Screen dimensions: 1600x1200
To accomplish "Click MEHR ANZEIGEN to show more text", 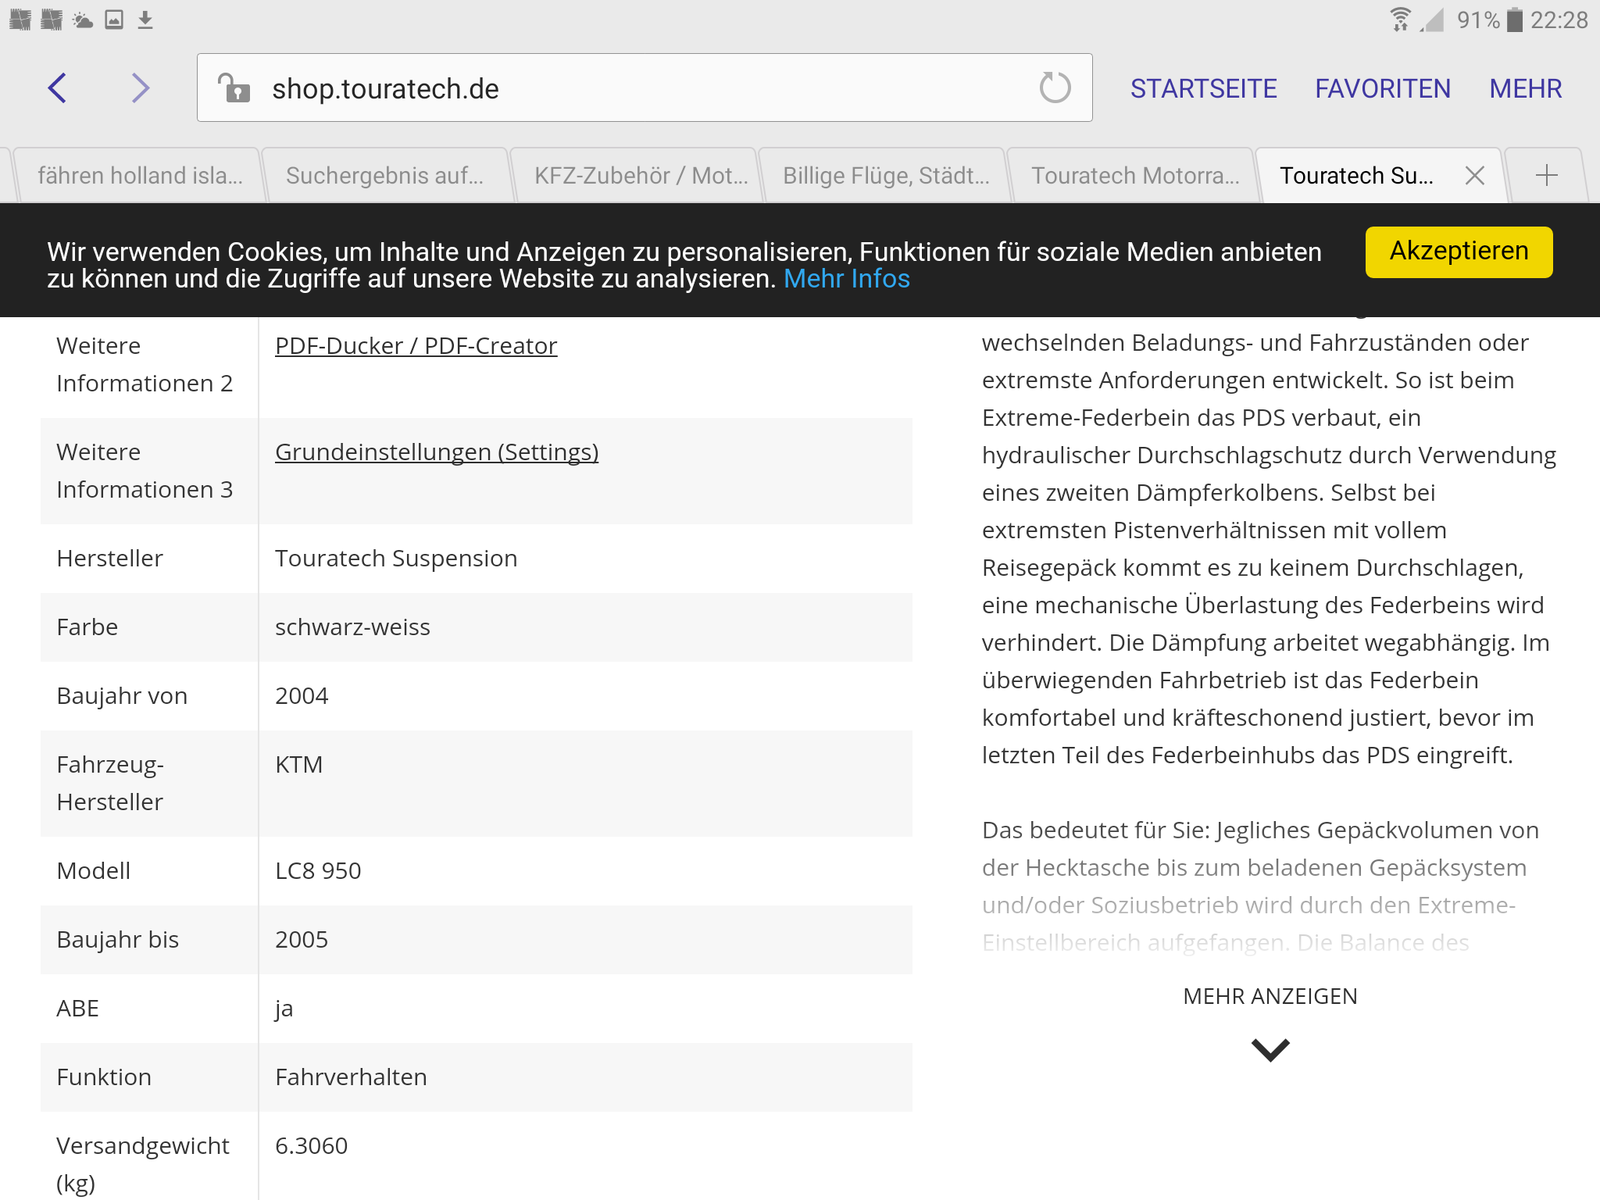I will 1270,996.
